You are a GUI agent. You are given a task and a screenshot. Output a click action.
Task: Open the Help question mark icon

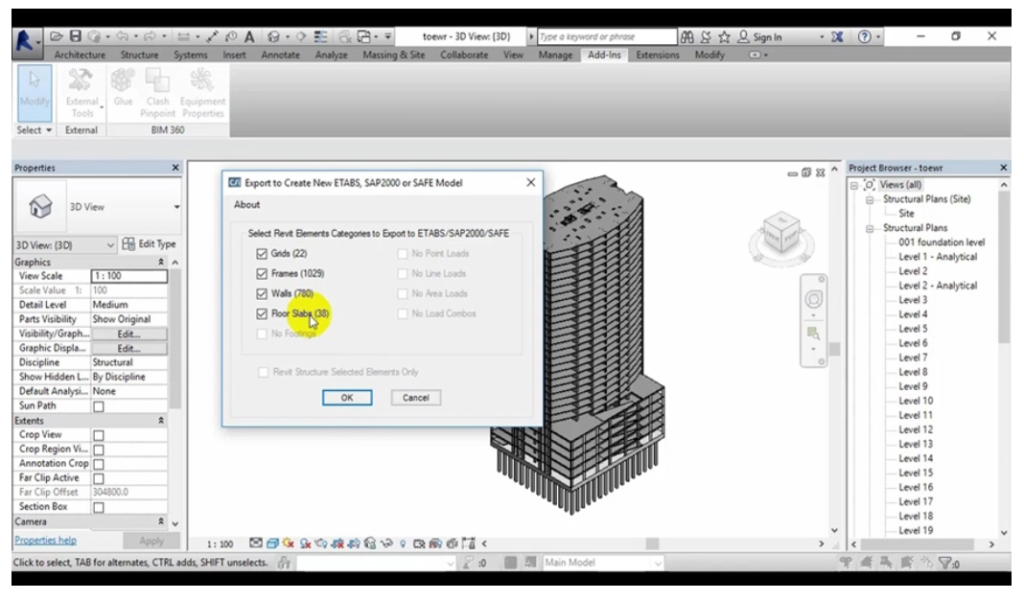pyautogui.click(x=864, y=37)
